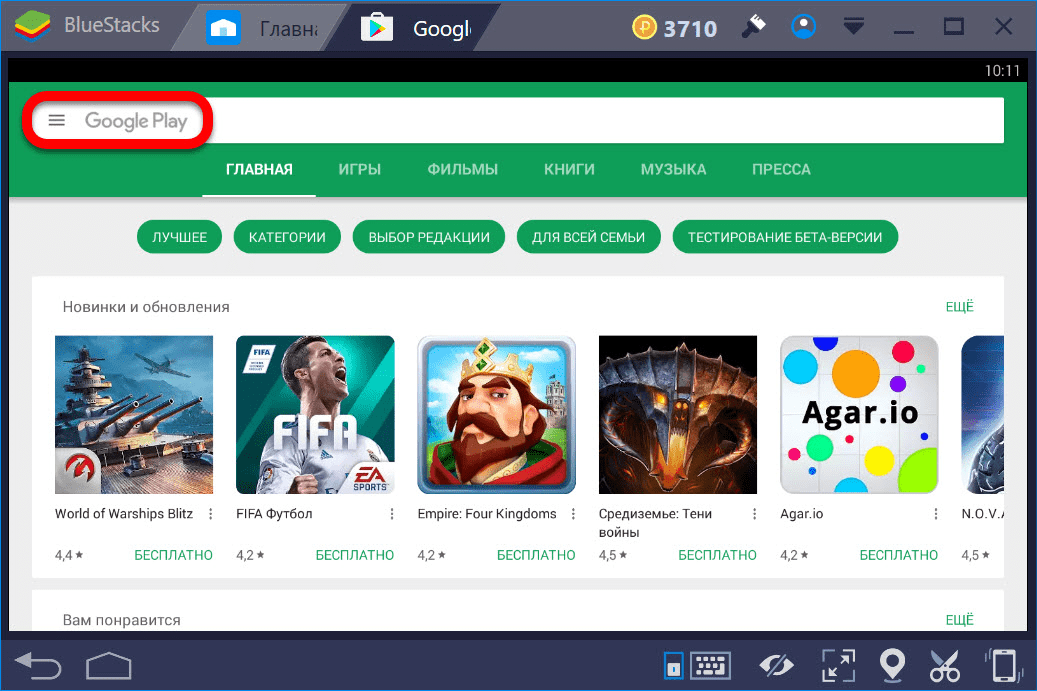Switch to the ИГРЫ tab

tap(359, 169)
